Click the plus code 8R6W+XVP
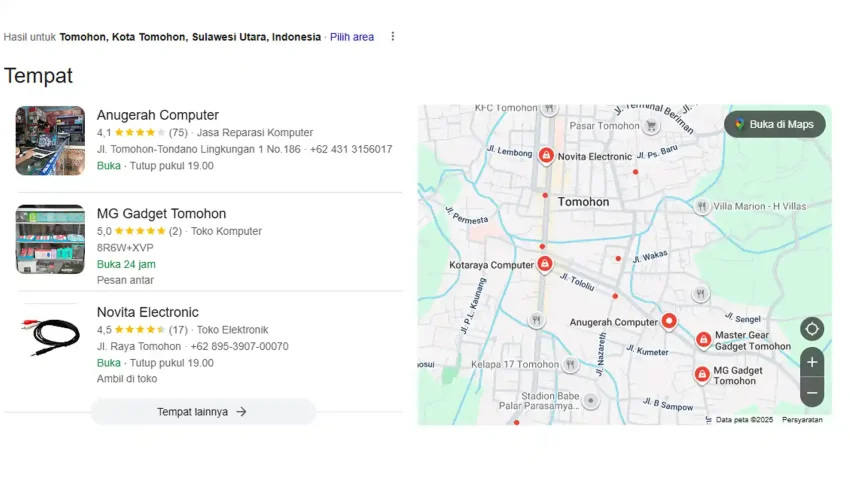 pos(125,248)
